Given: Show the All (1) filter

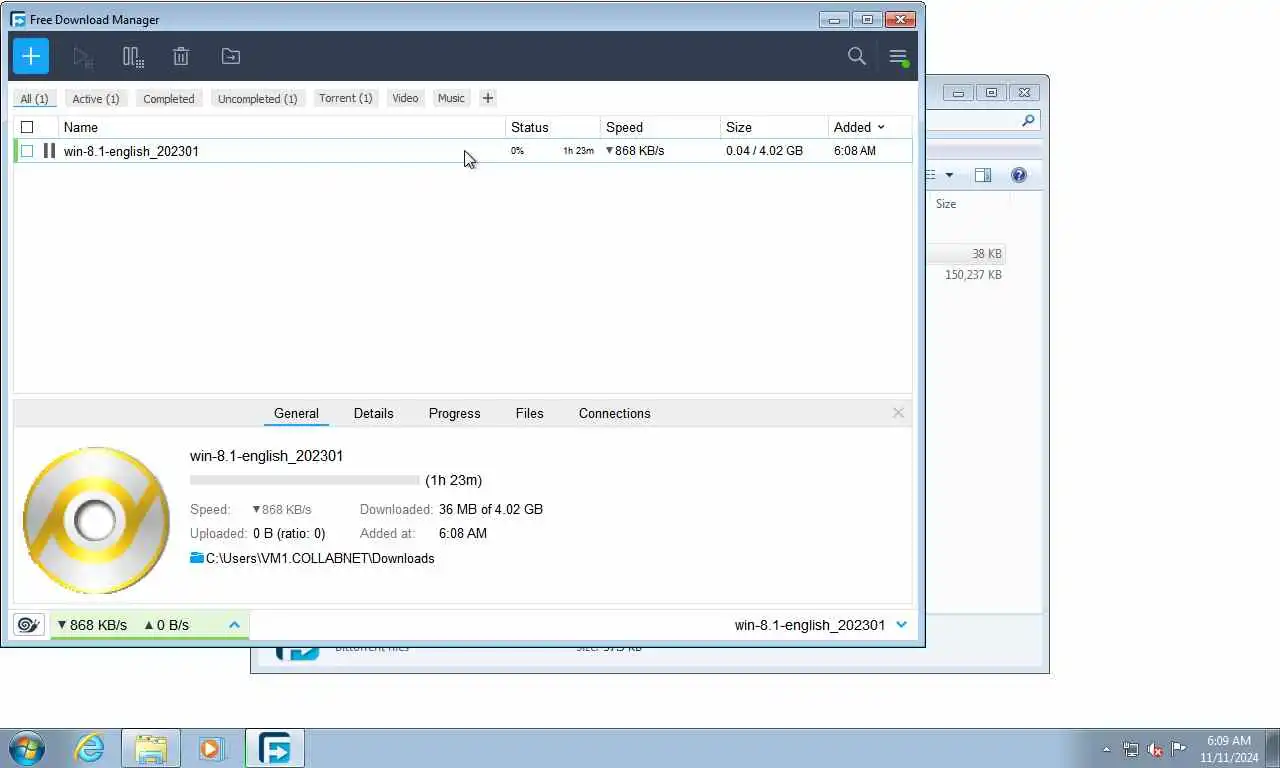Looking at the screenshot, I should pos(34,98).
